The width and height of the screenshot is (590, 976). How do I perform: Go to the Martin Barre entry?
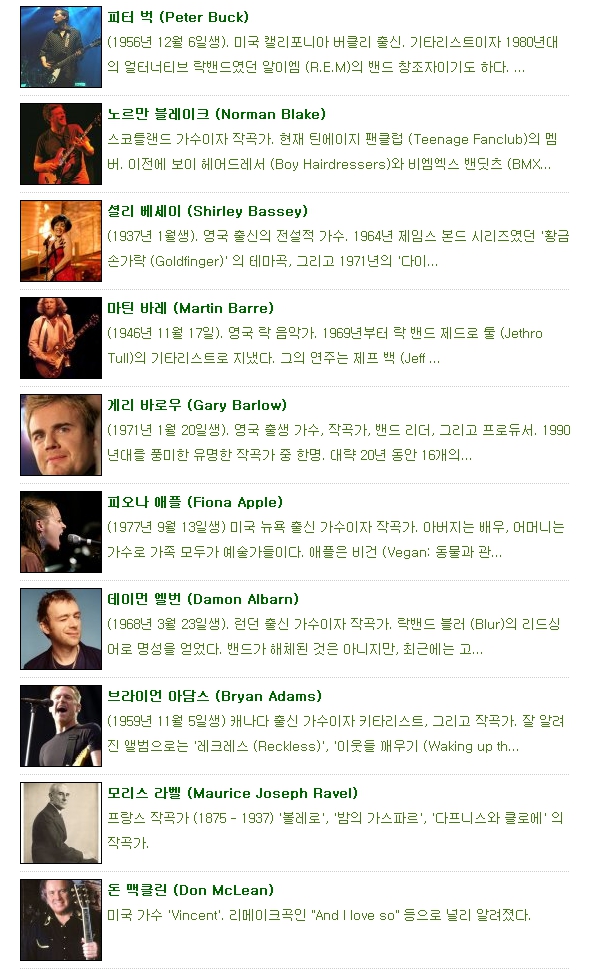pyautogui.click(x=190, y=309)
